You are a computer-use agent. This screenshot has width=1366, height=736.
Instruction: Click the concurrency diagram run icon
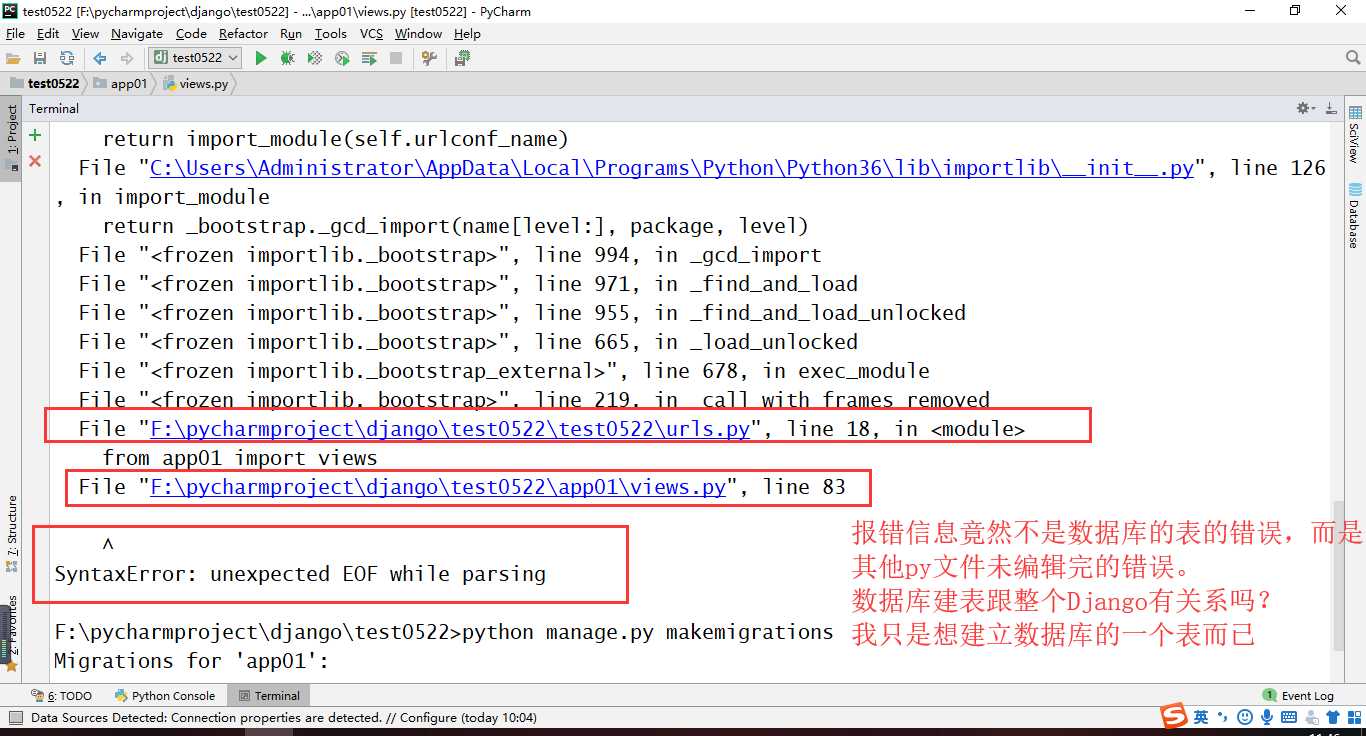[369, 58]
